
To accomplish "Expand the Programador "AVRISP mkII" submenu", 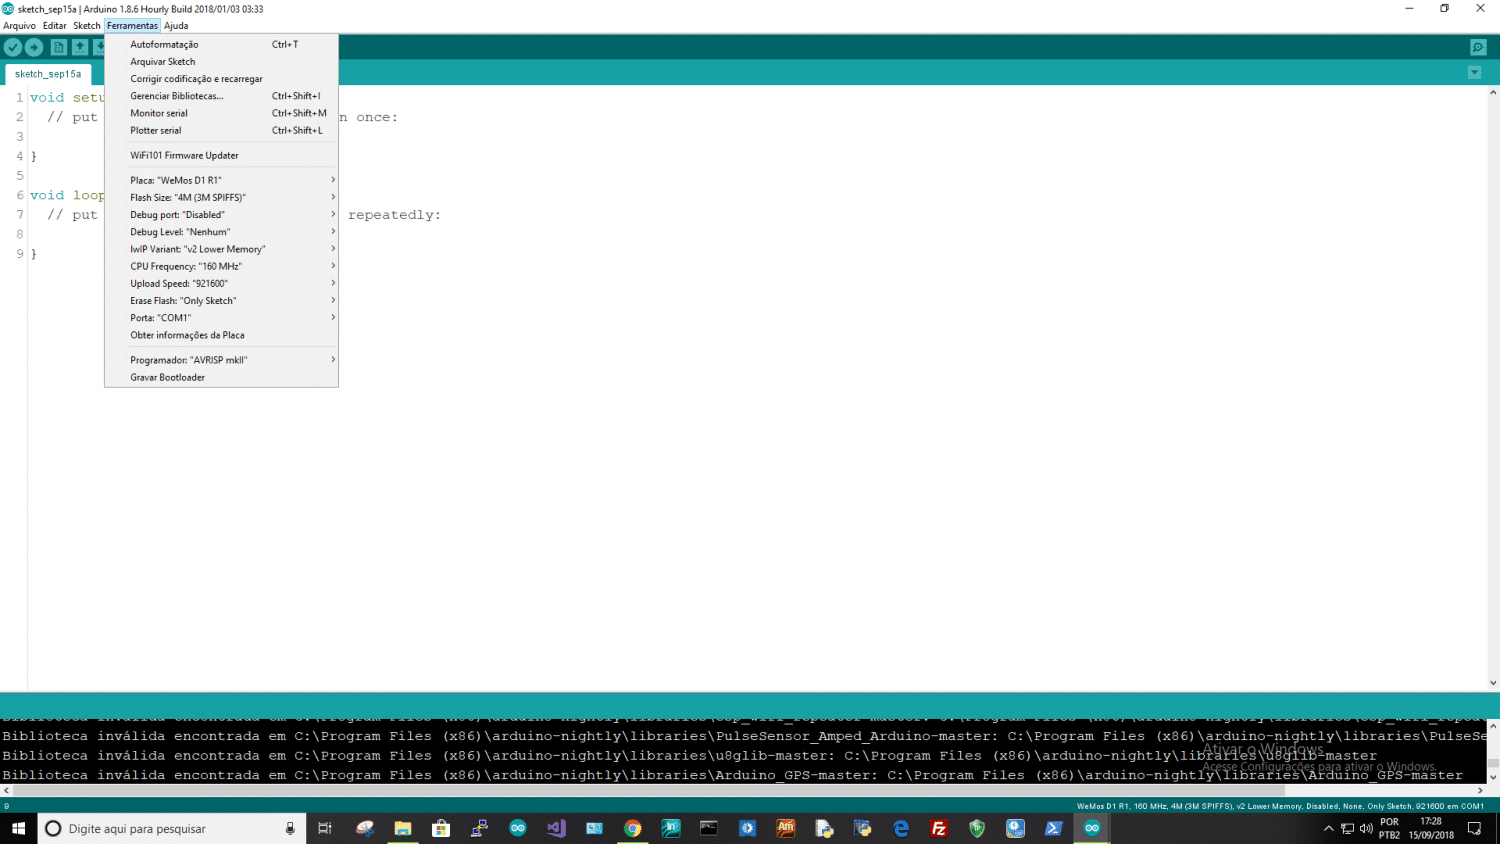I will click(x=221, y=360).
